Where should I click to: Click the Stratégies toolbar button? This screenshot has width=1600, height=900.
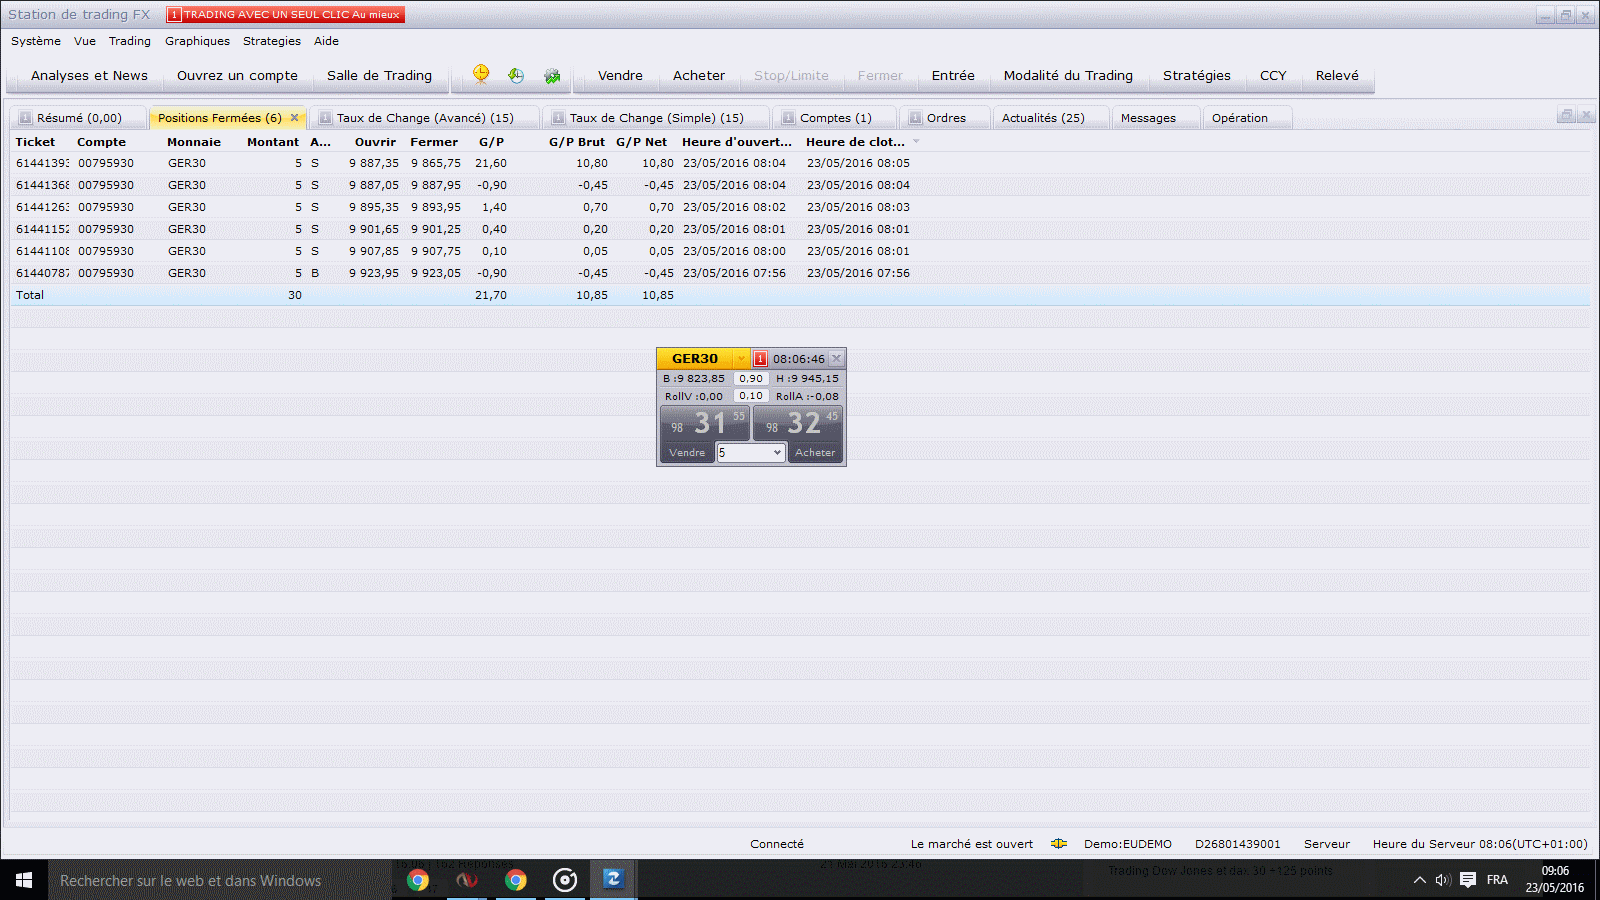click(x=1197, y=75)
